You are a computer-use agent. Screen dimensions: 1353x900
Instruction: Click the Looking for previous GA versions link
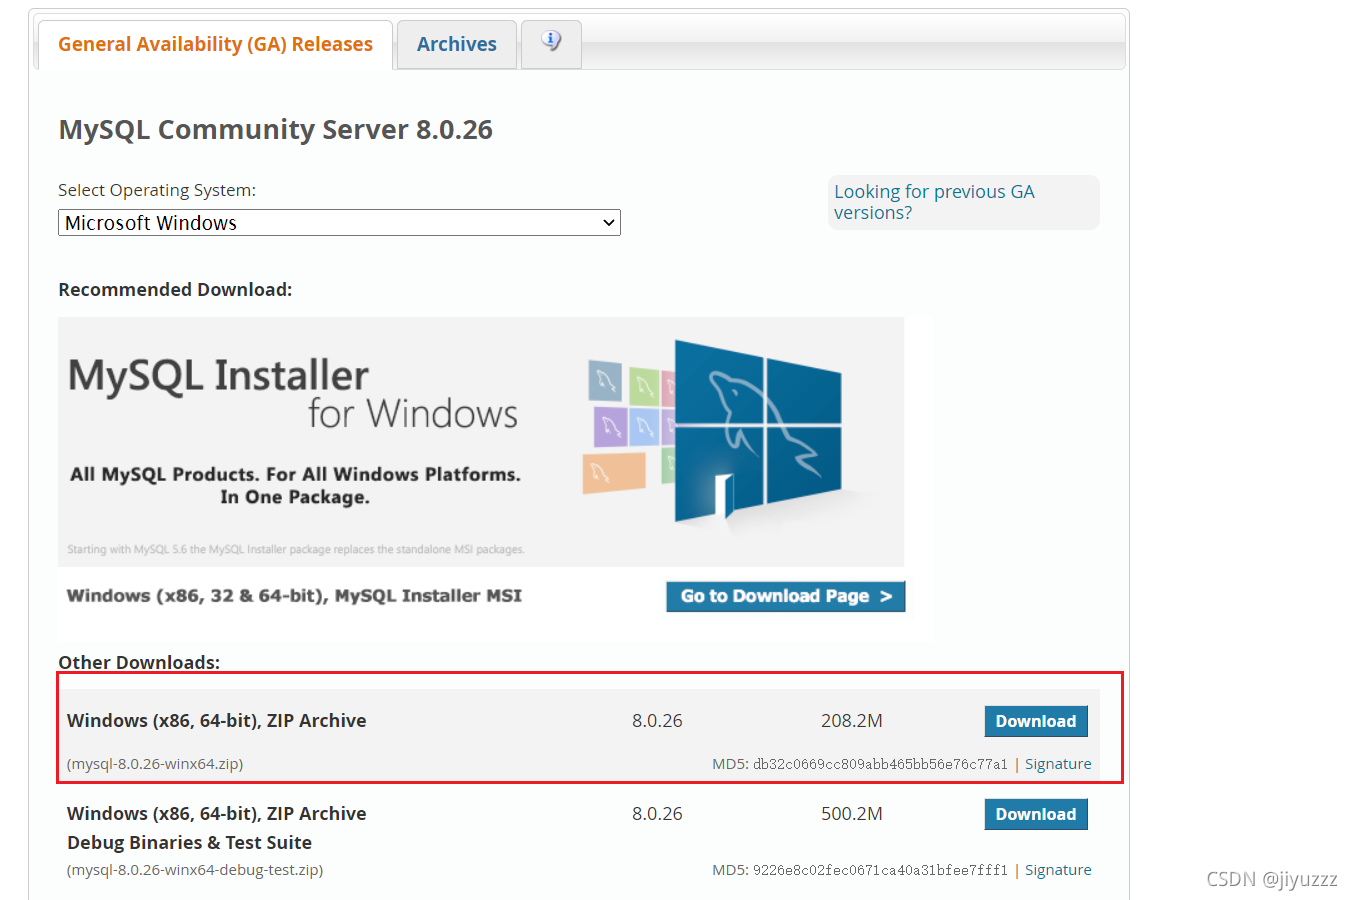pos(934,202)
